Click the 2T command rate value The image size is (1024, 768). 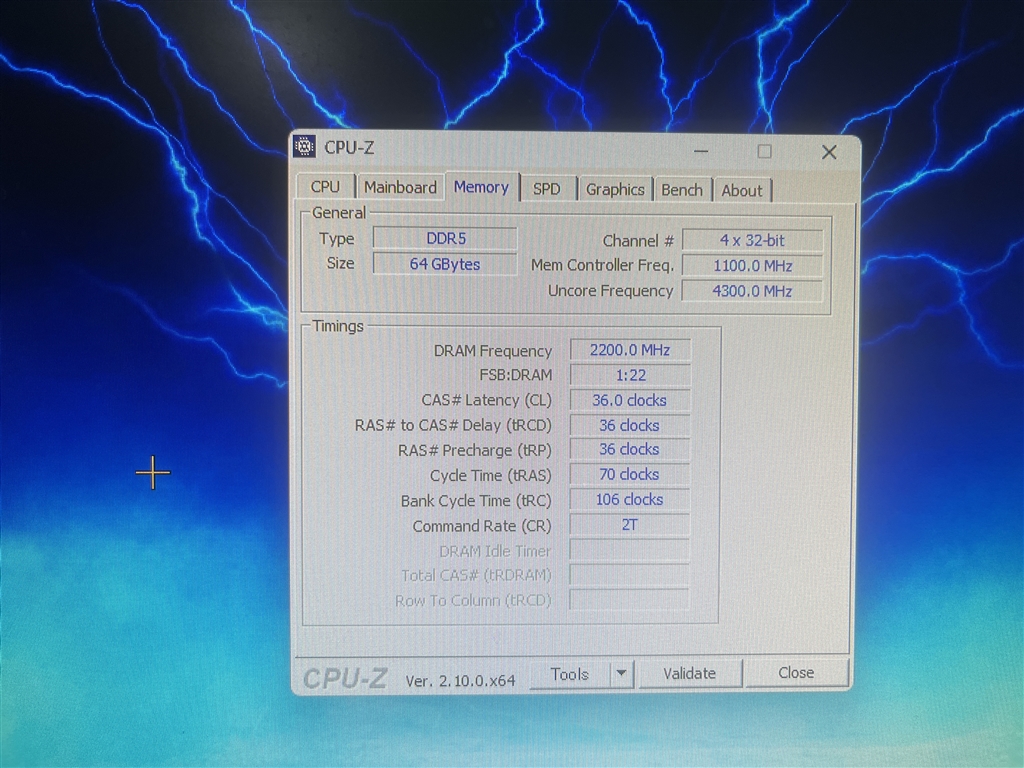[x=630, y=524]
